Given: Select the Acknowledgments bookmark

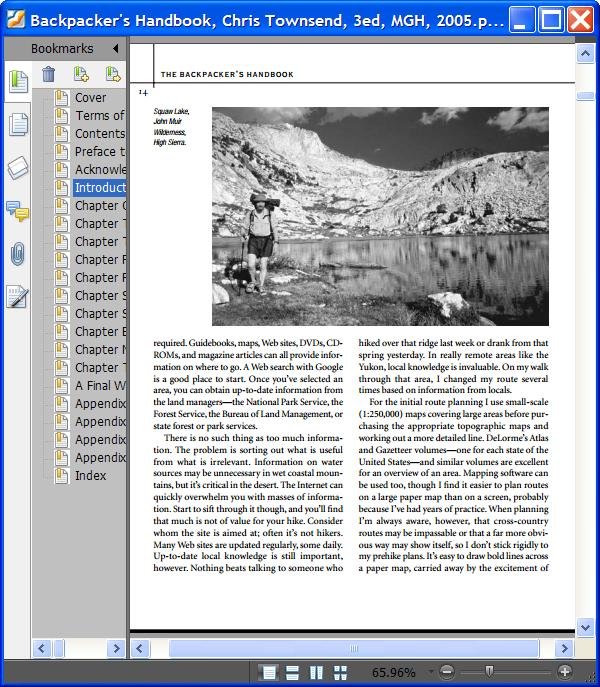Looking at the screenshot, I should [100, 169].
